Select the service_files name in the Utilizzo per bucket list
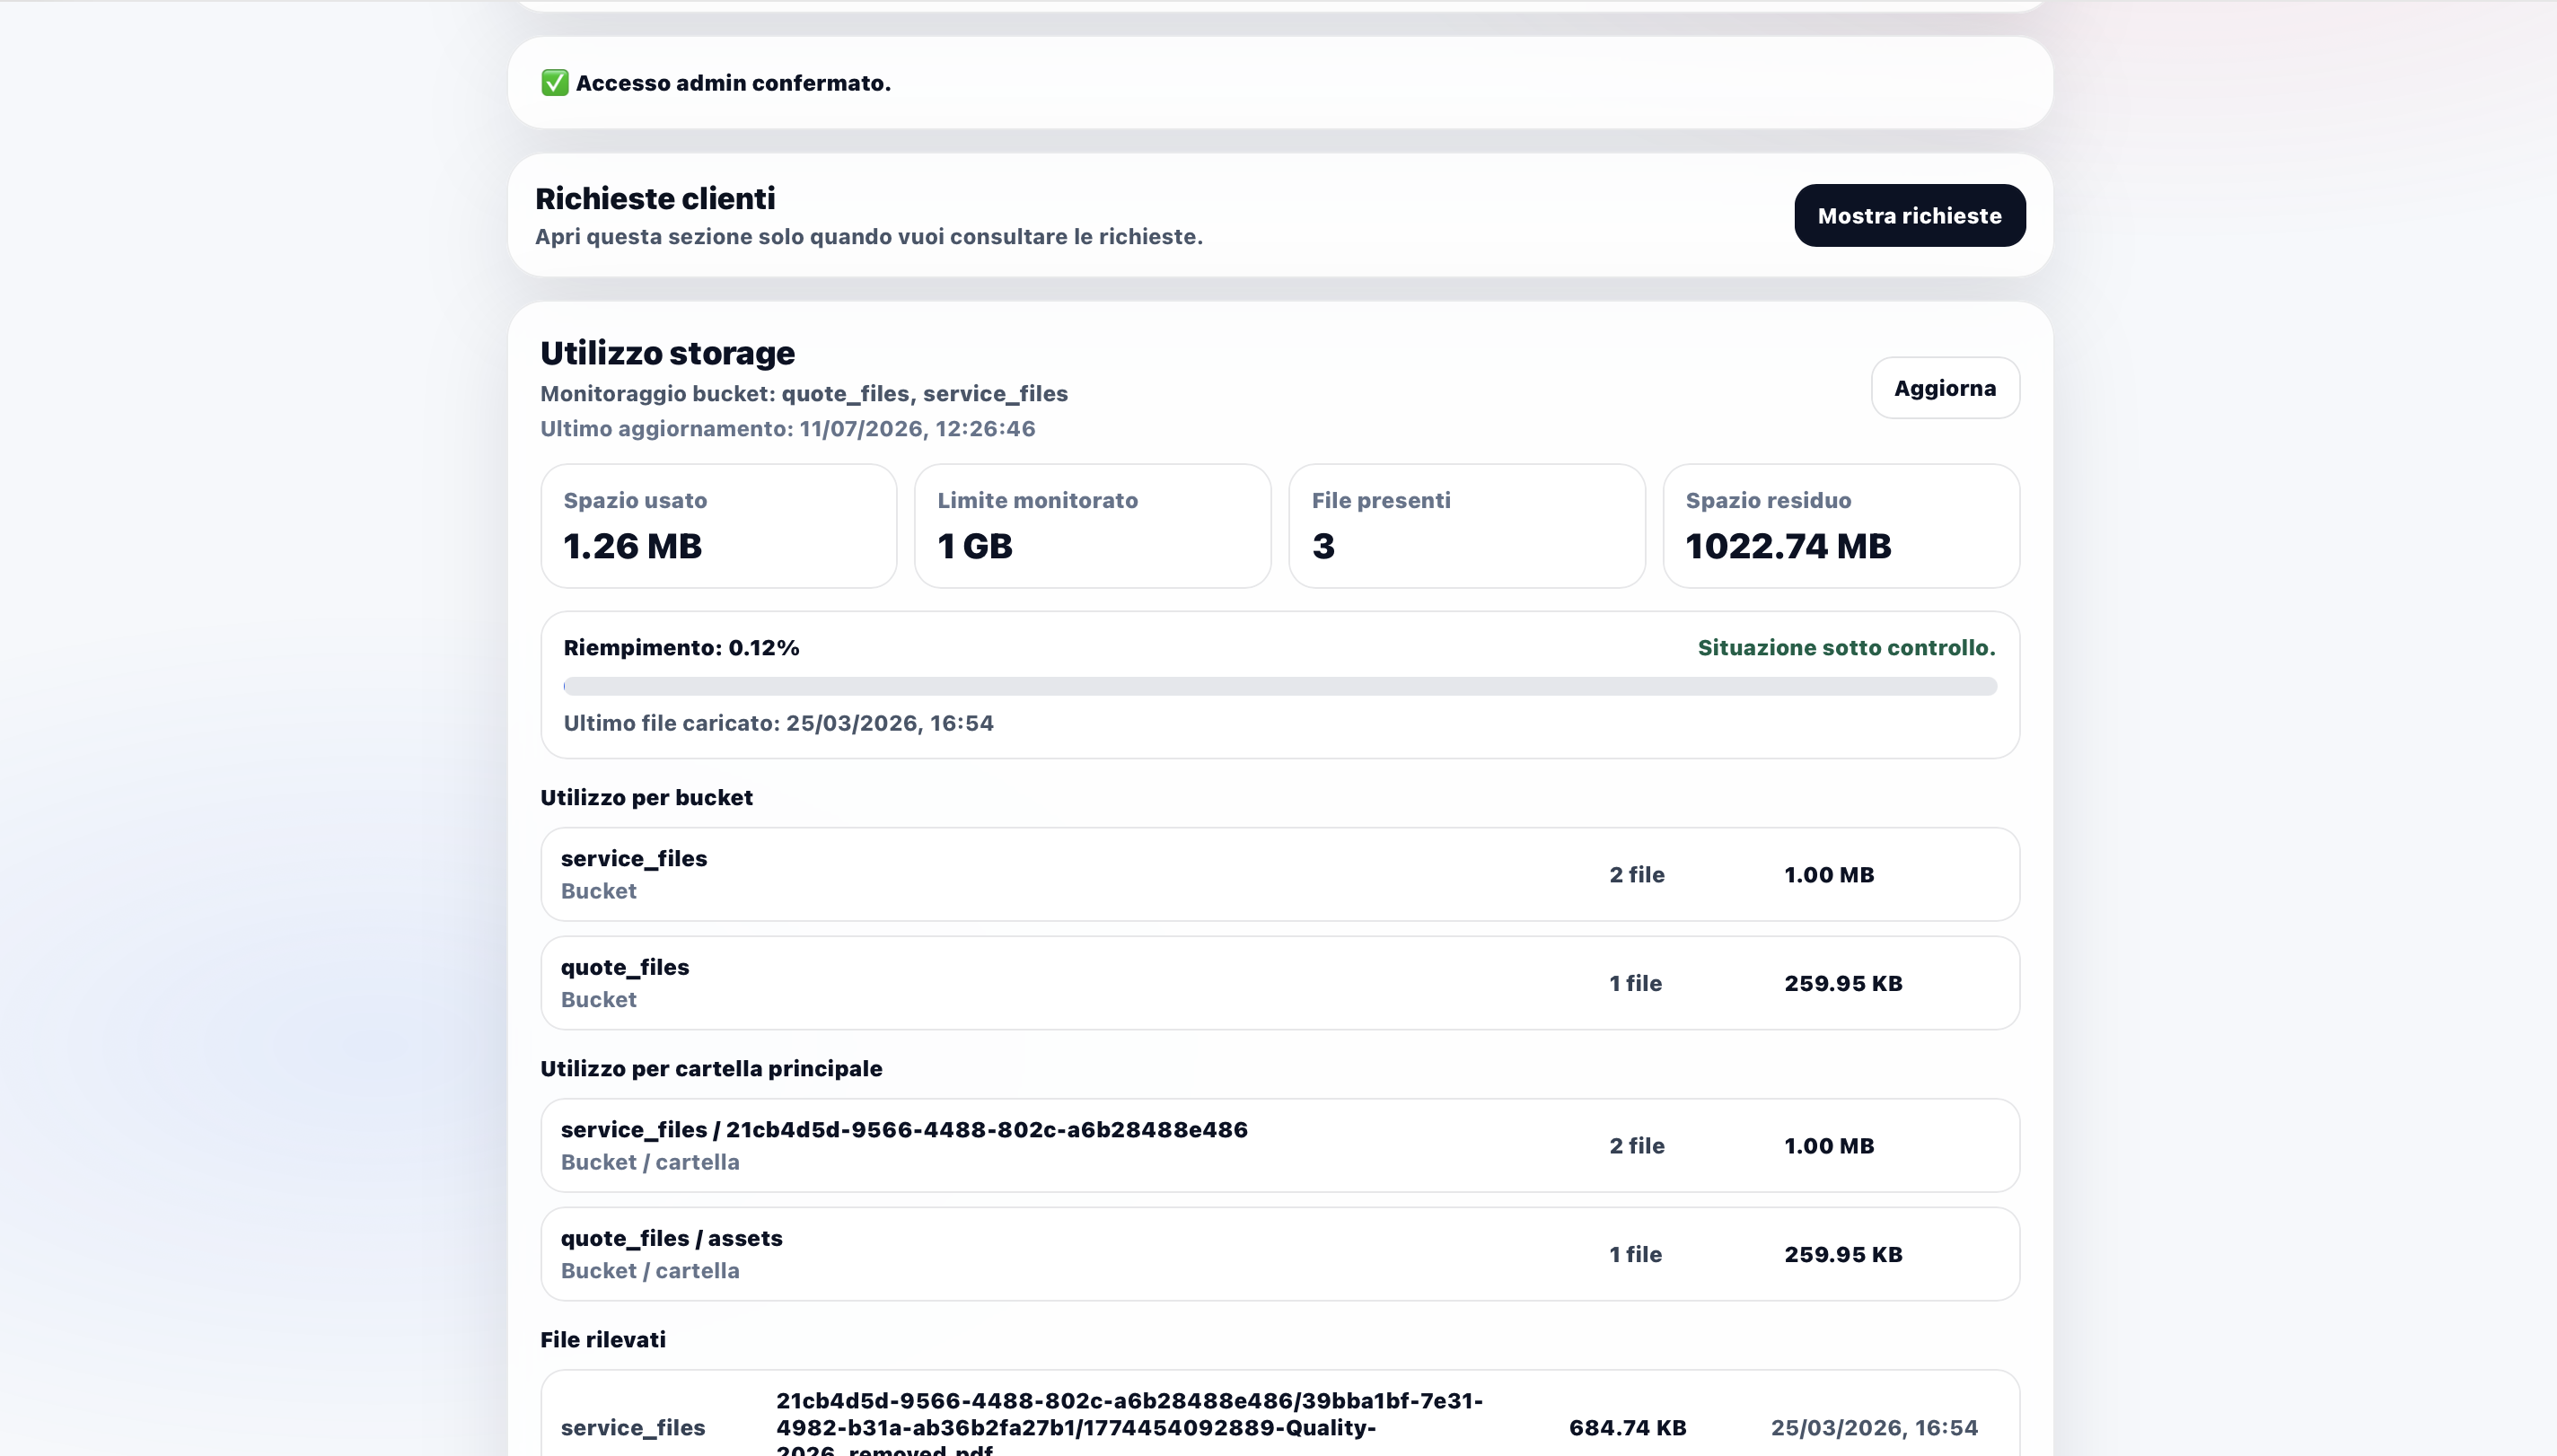 (633, 859)
